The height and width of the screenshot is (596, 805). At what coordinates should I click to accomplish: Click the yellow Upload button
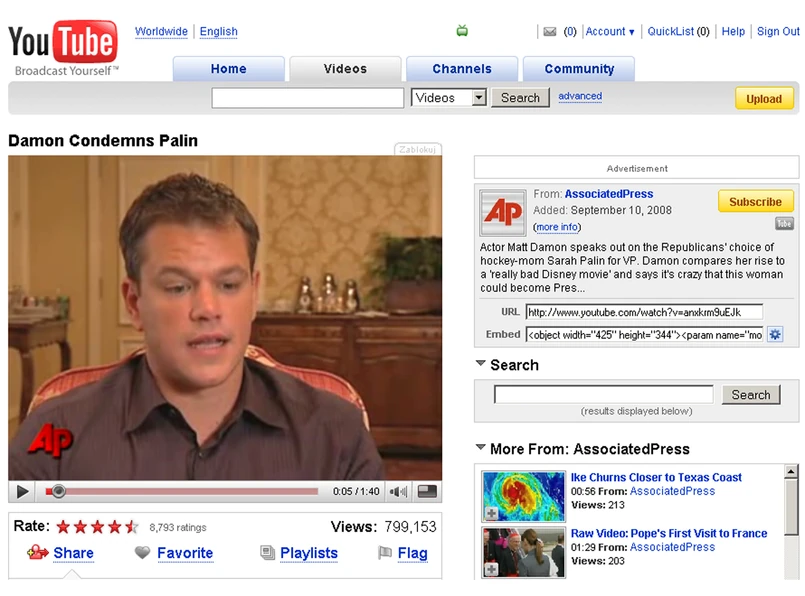(763, 99)
